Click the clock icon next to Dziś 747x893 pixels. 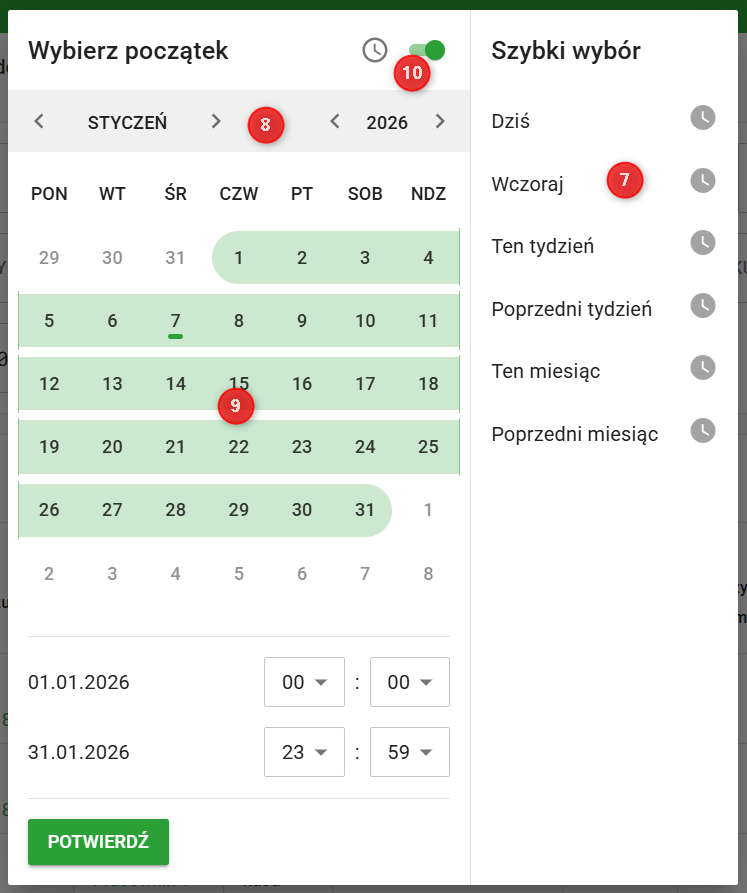point(703,118)
